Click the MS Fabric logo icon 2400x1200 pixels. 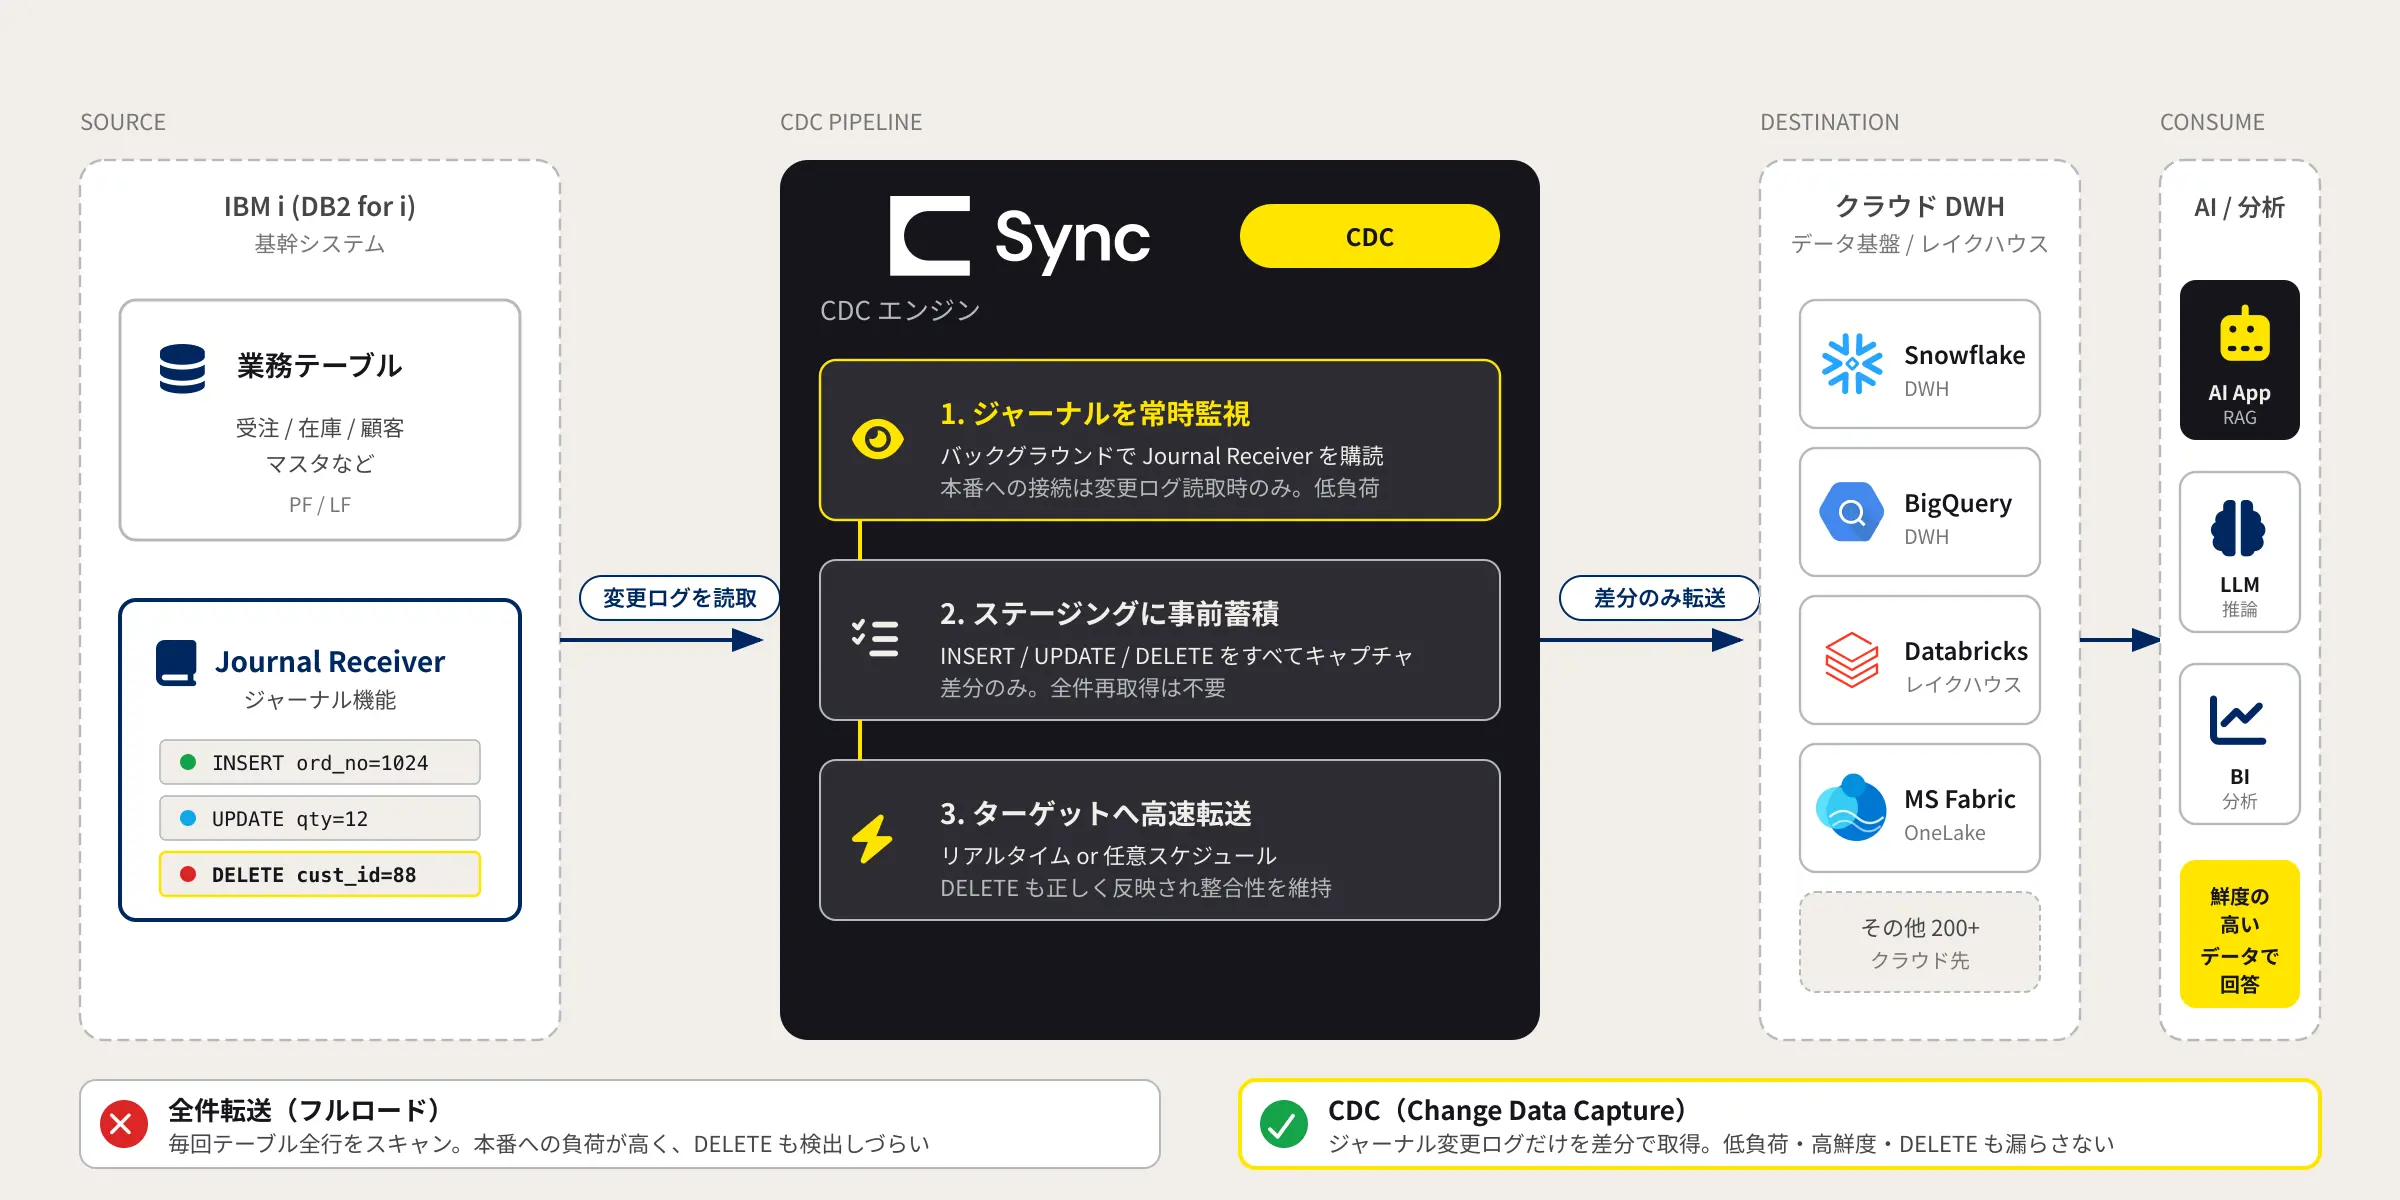1851,808
